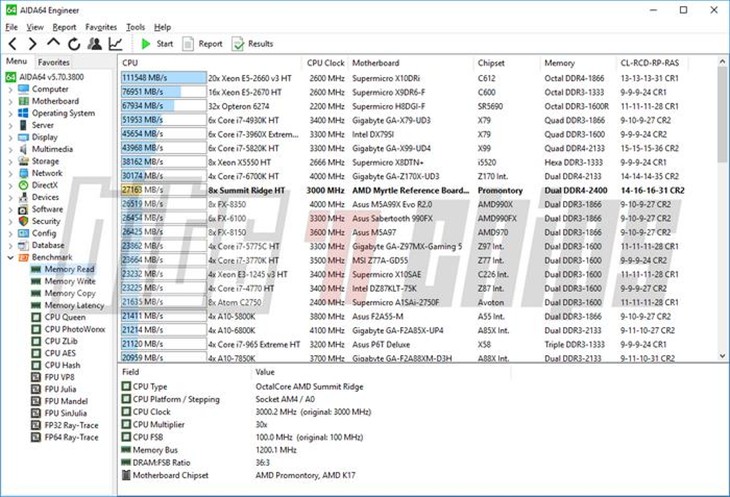Click the 111548 MB/s result bar

163,78
